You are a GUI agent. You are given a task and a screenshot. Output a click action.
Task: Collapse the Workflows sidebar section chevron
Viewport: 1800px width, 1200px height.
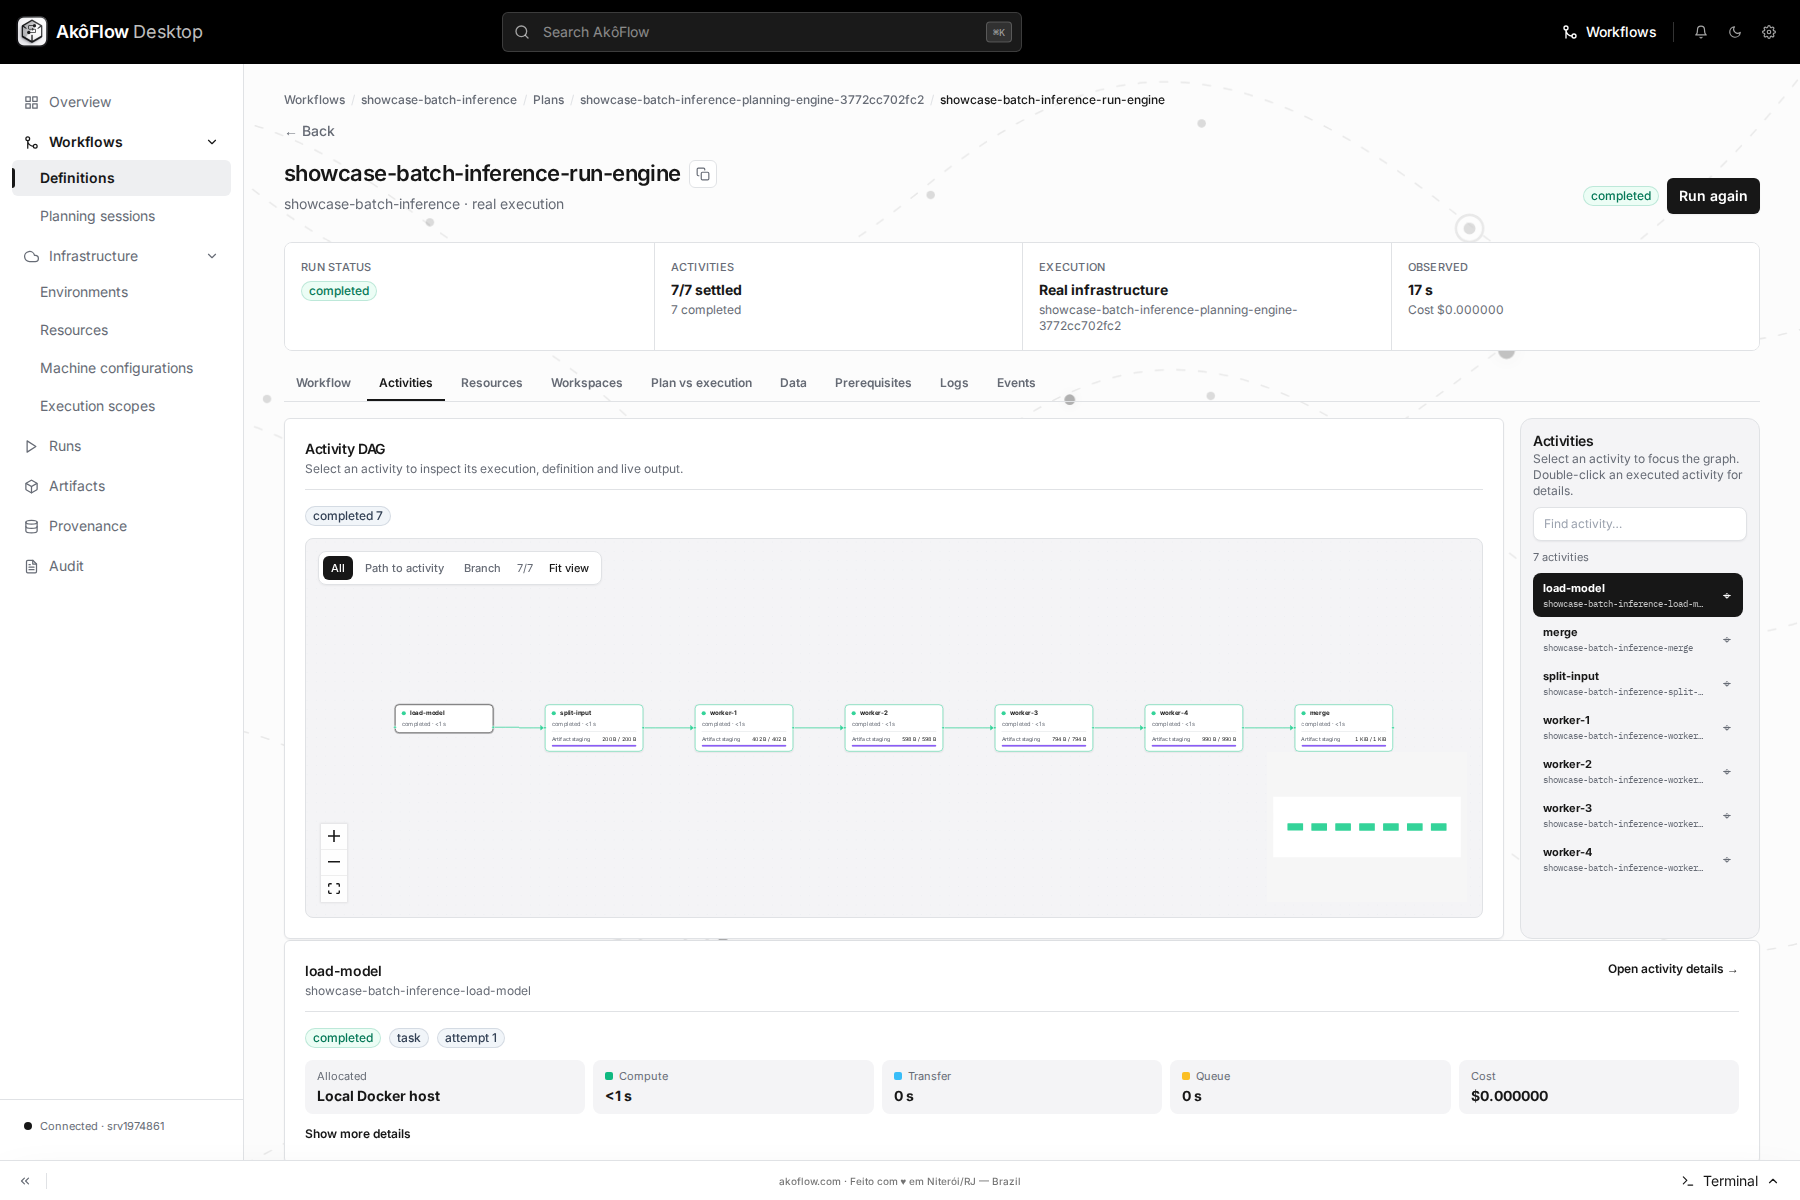tap(212, 142)
